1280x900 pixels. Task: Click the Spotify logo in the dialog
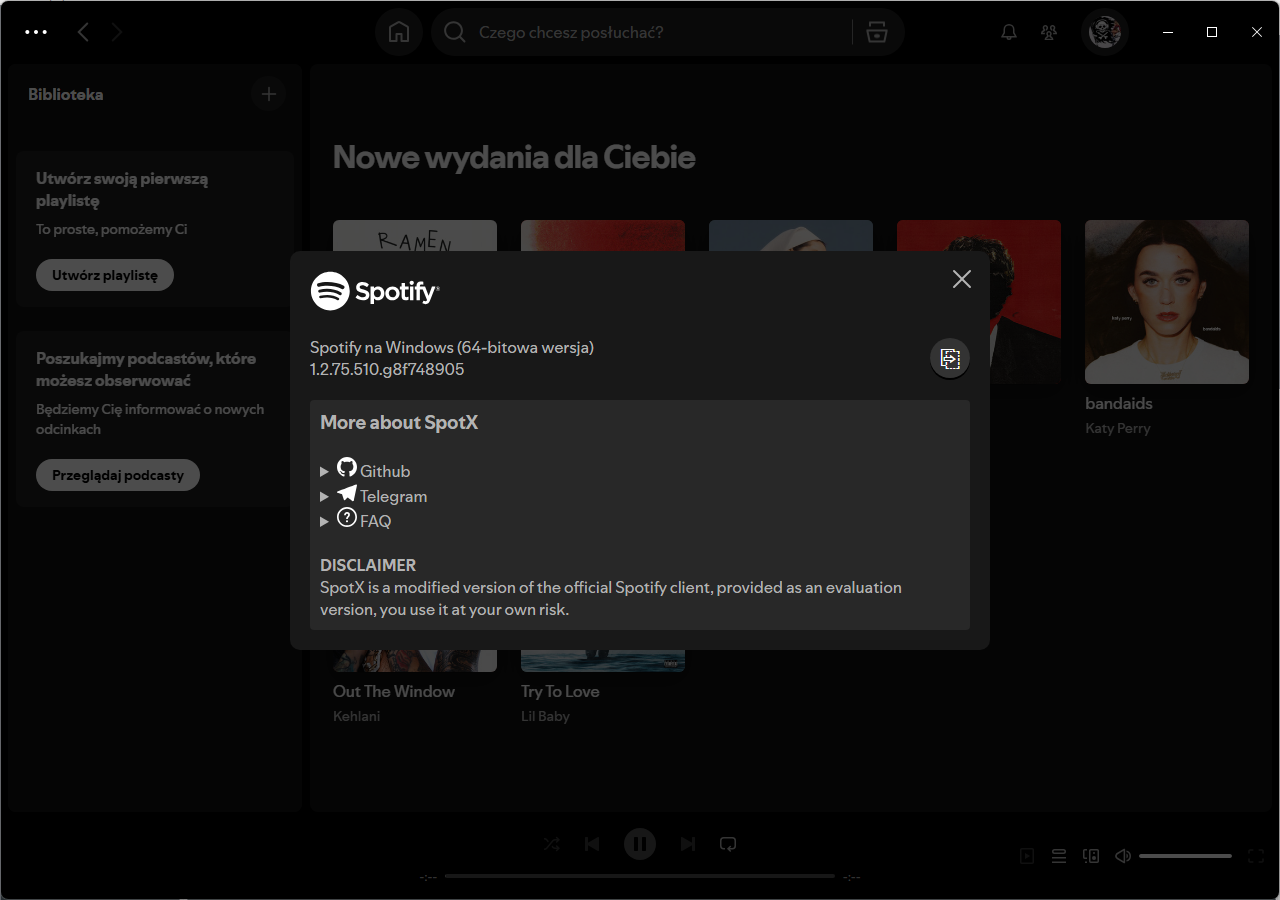pyautogui.click(x=375, y=291)
